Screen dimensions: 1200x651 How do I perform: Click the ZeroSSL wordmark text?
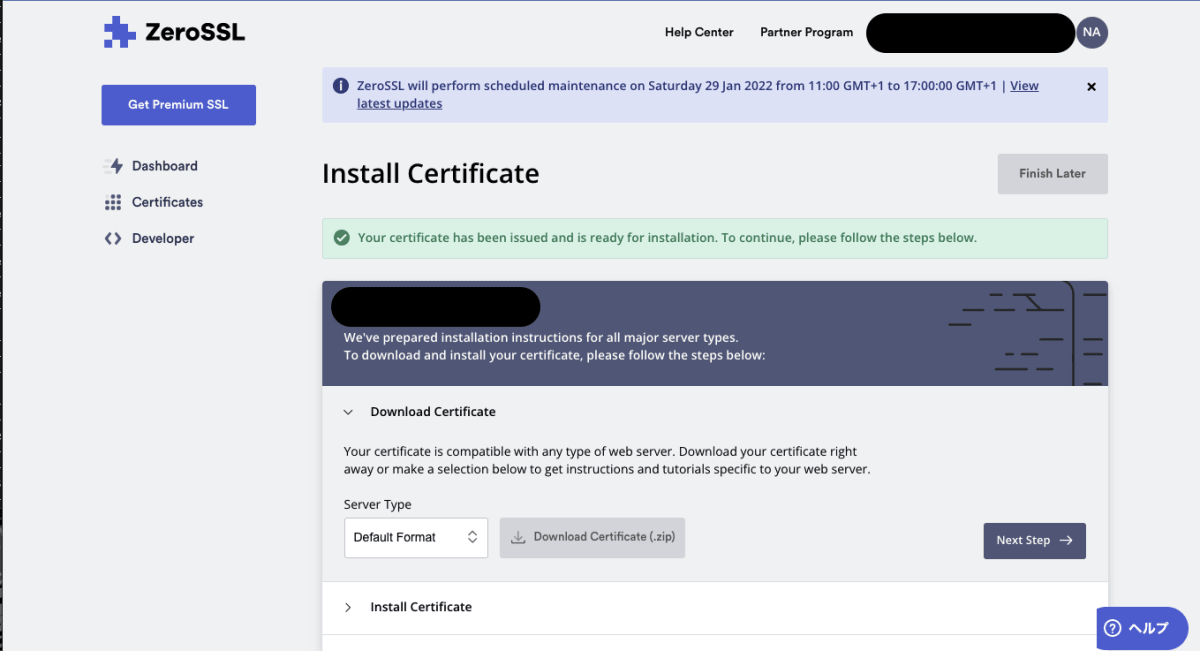point(195,32)
